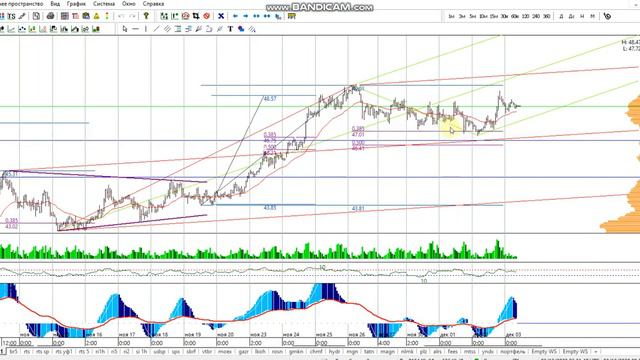Select the vertical line drawing tool

click(146, 29)
